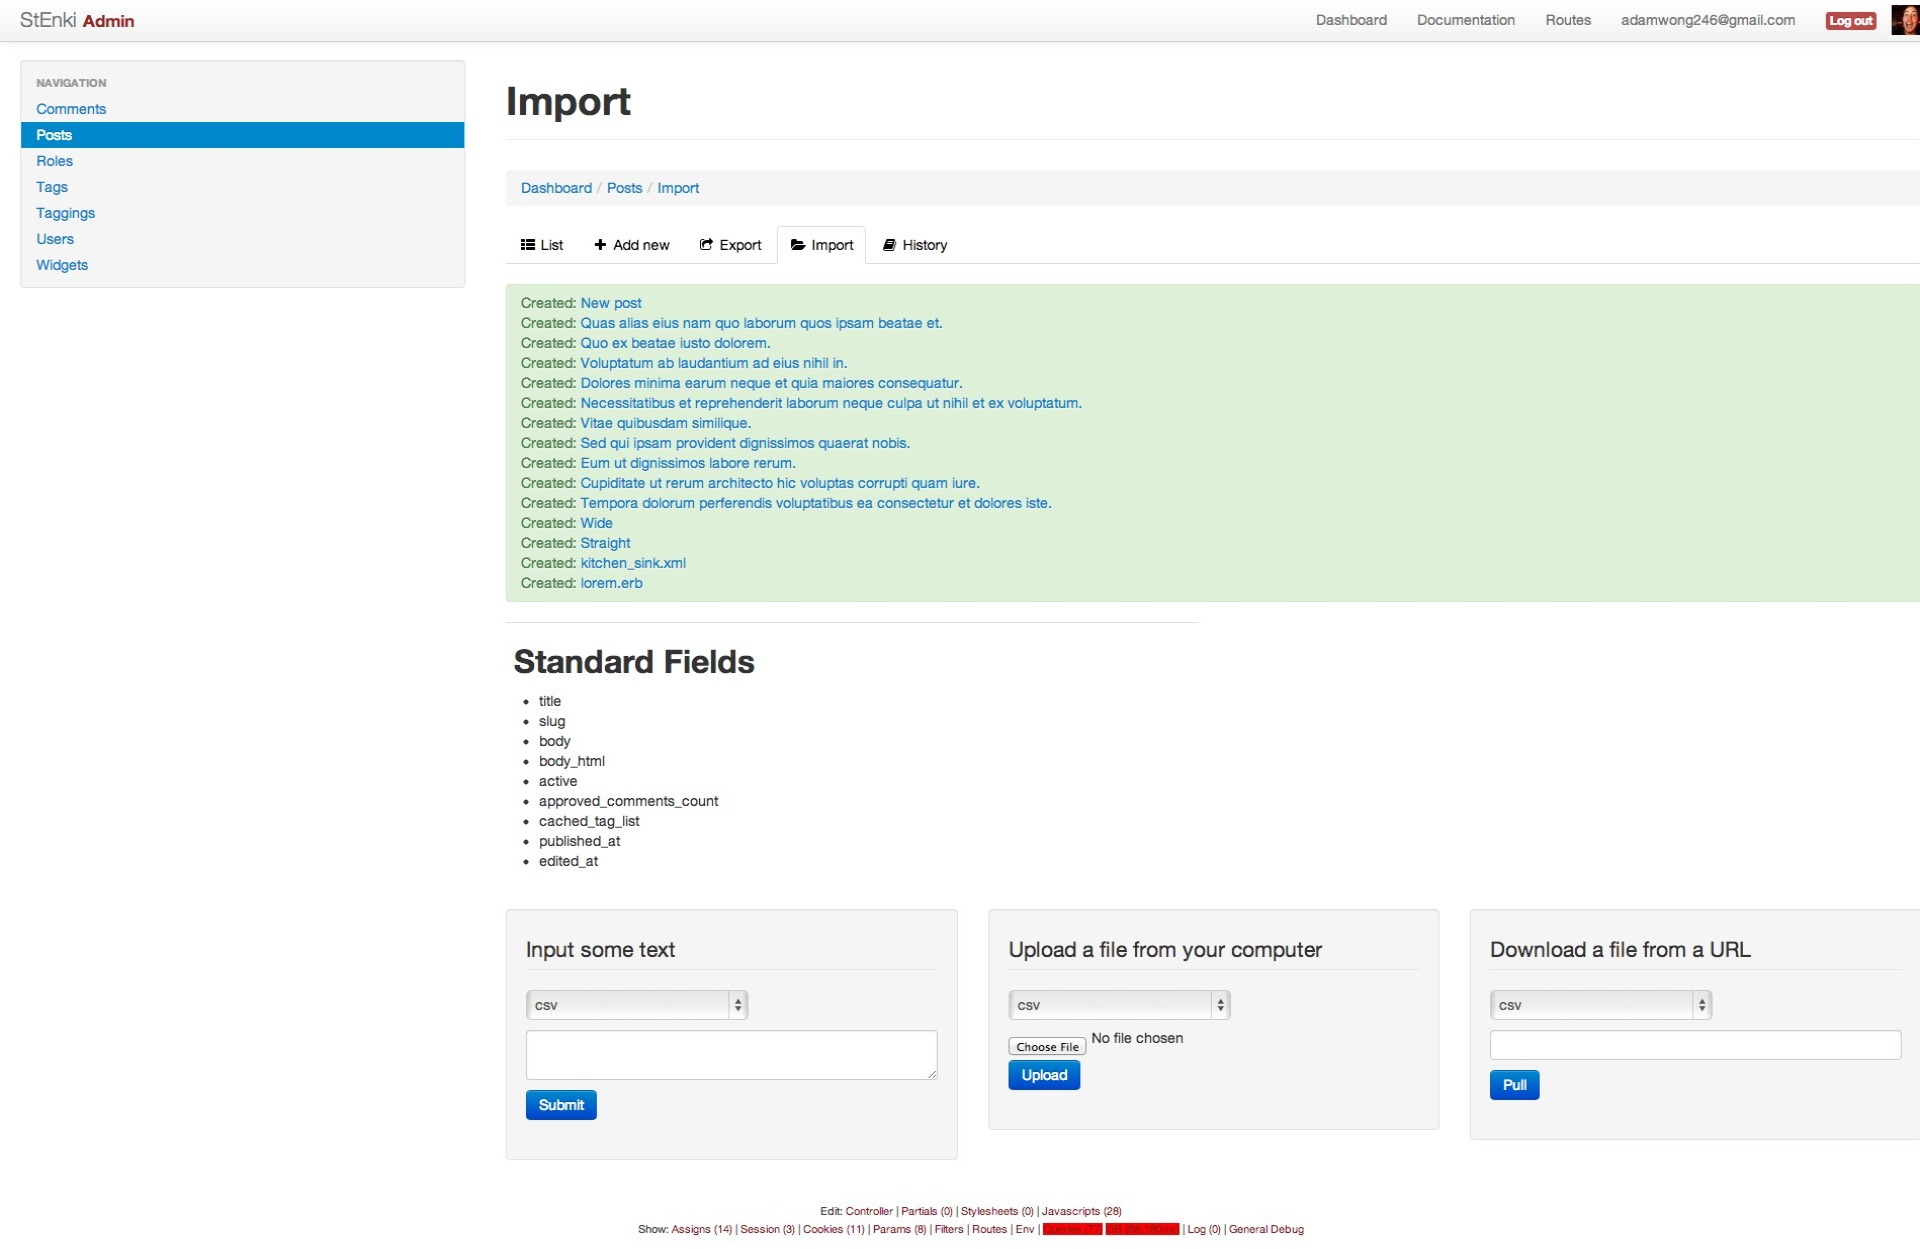
Task: Open the csv dropdown in the Upload a file panel
Action: point(1118,1005)
